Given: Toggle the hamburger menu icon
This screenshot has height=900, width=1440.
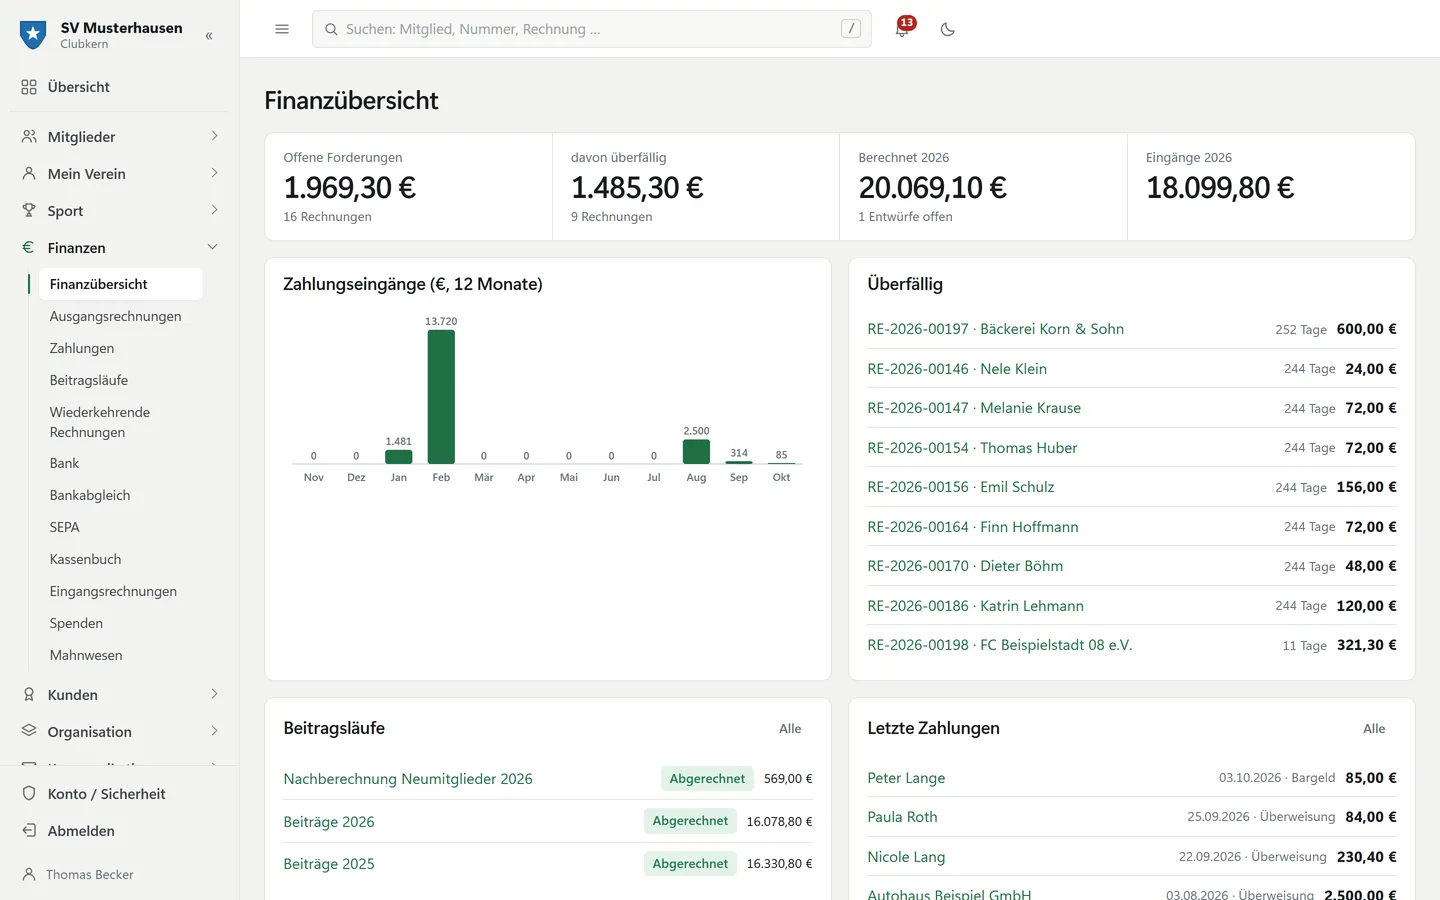Looking at the screenshot, I should coord(282,29).
